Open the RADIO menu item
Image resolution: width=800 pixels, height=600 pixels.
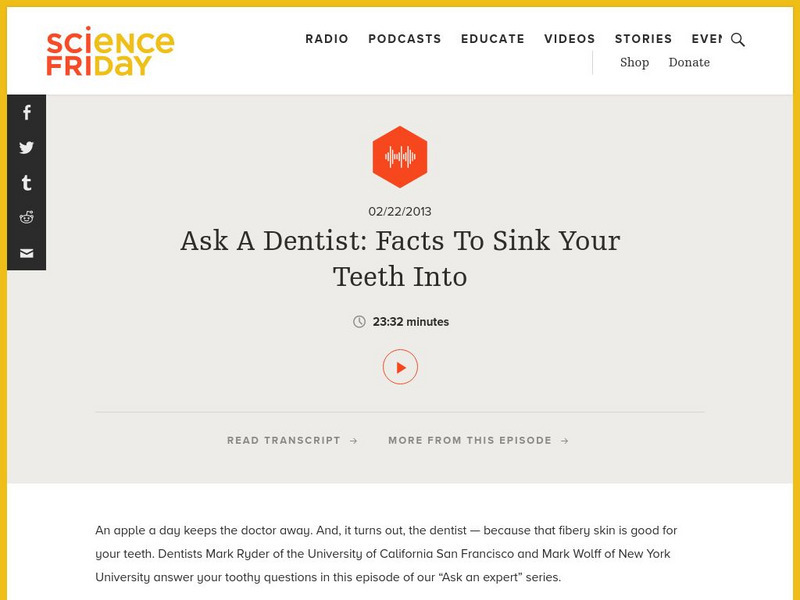(326, 39)
